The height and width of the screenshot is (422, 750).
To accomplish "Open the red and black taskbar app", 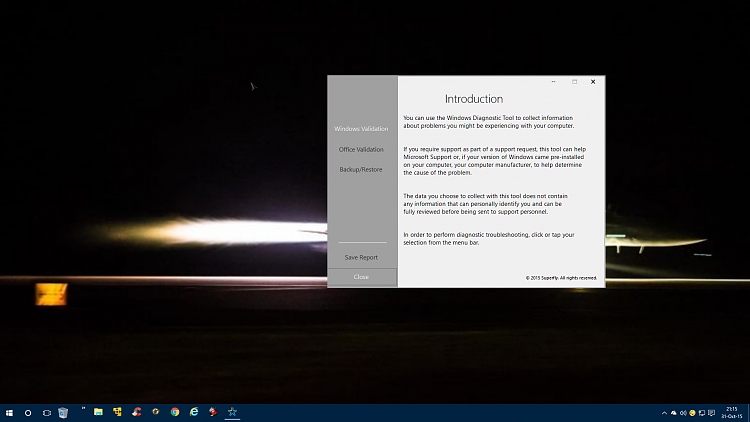I will click(213, 412).
